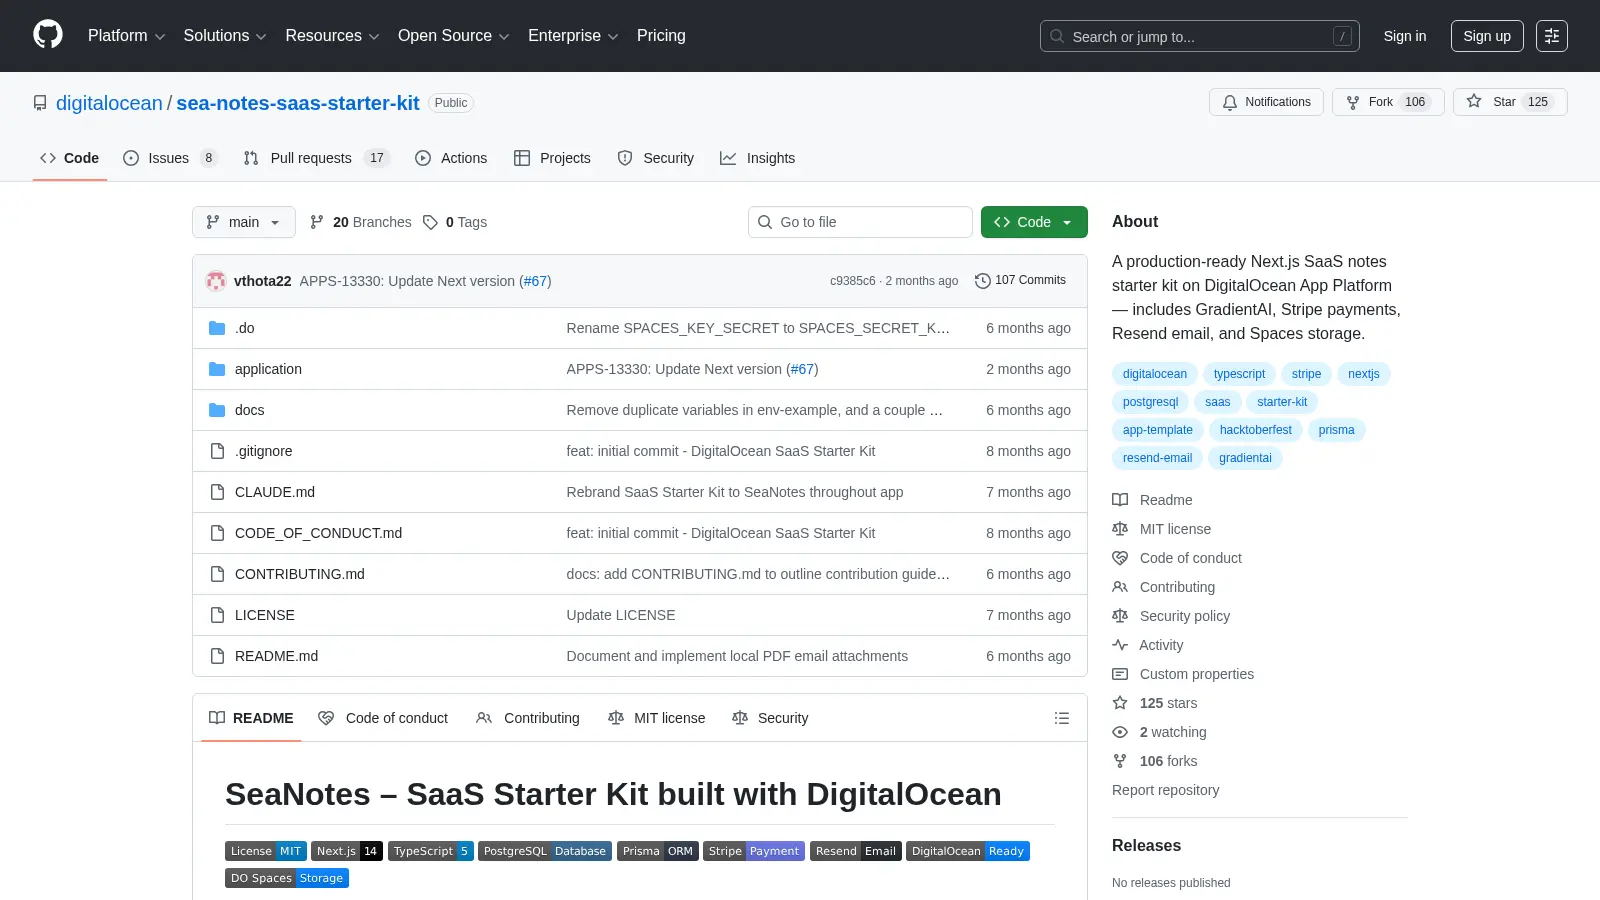
Task: Click the gradientai topic tag
Action: 1245,458
